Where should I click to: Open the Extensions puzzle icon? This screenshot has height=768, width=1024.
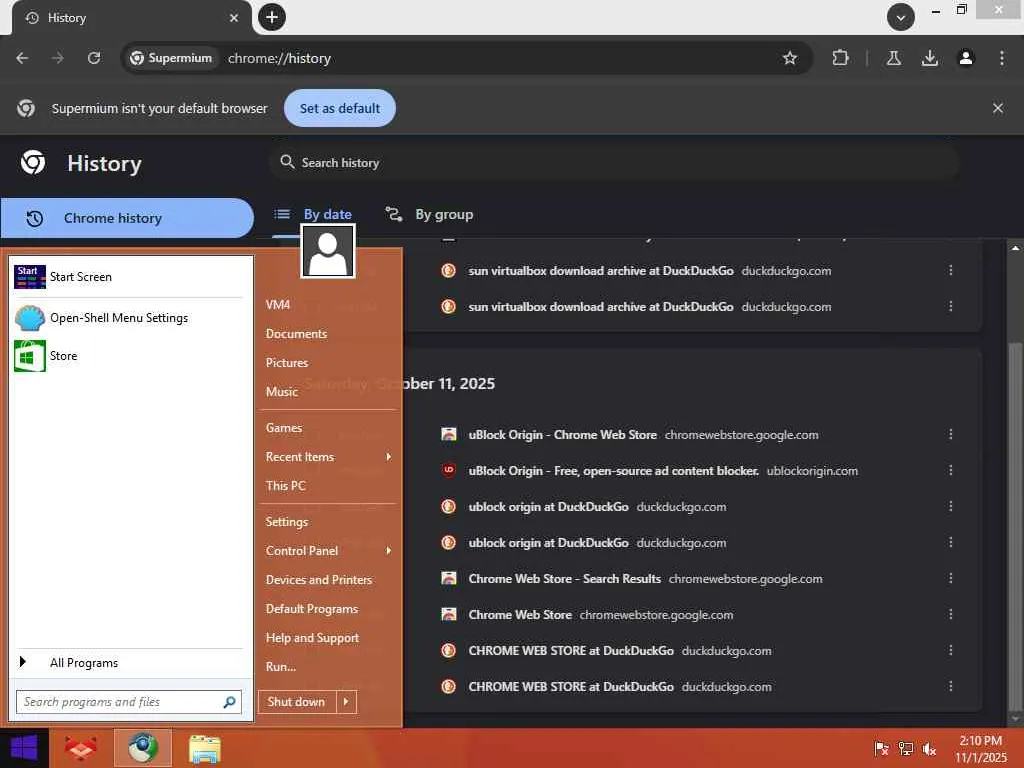click(840, 58)
